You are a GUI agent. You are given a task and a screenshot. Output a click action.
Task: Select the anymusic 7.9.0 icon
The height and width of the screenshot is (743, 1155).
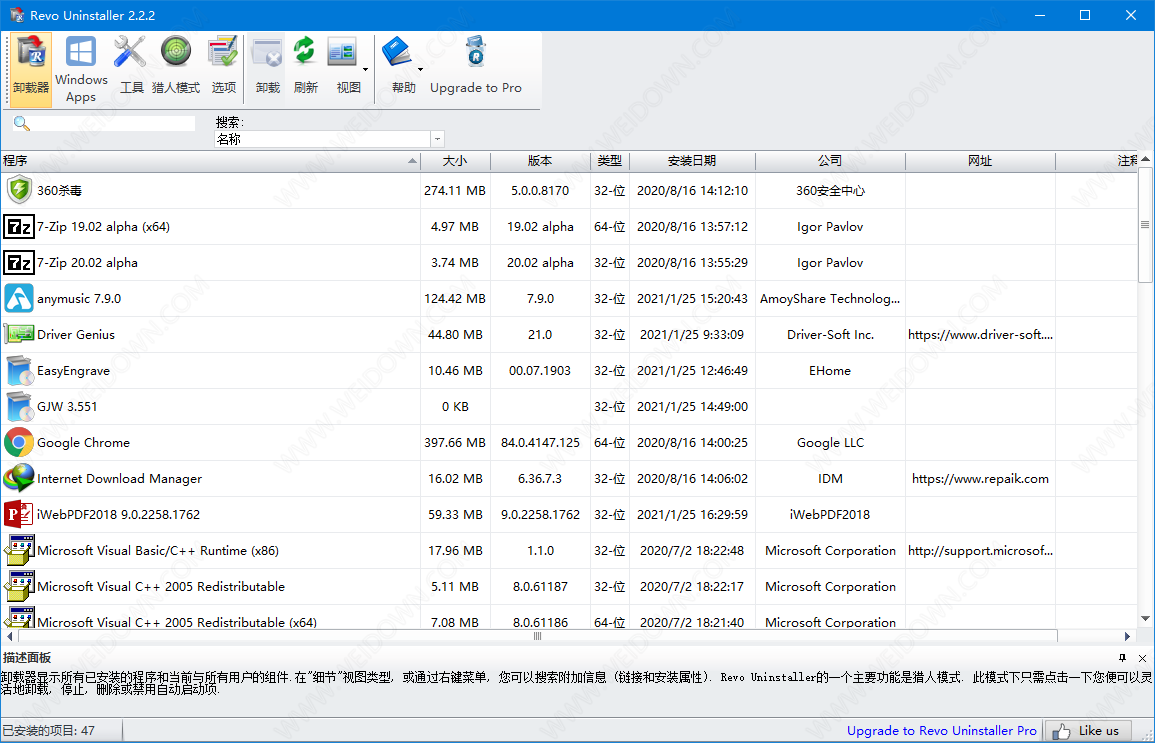pos(19,298)
